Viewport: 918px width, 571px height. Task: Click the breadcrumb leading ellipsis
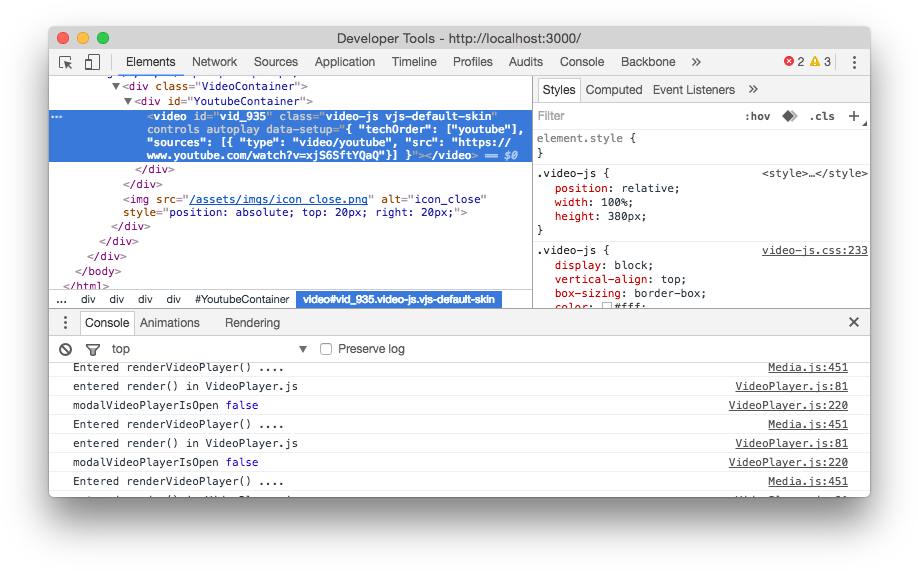click(61, 299)
